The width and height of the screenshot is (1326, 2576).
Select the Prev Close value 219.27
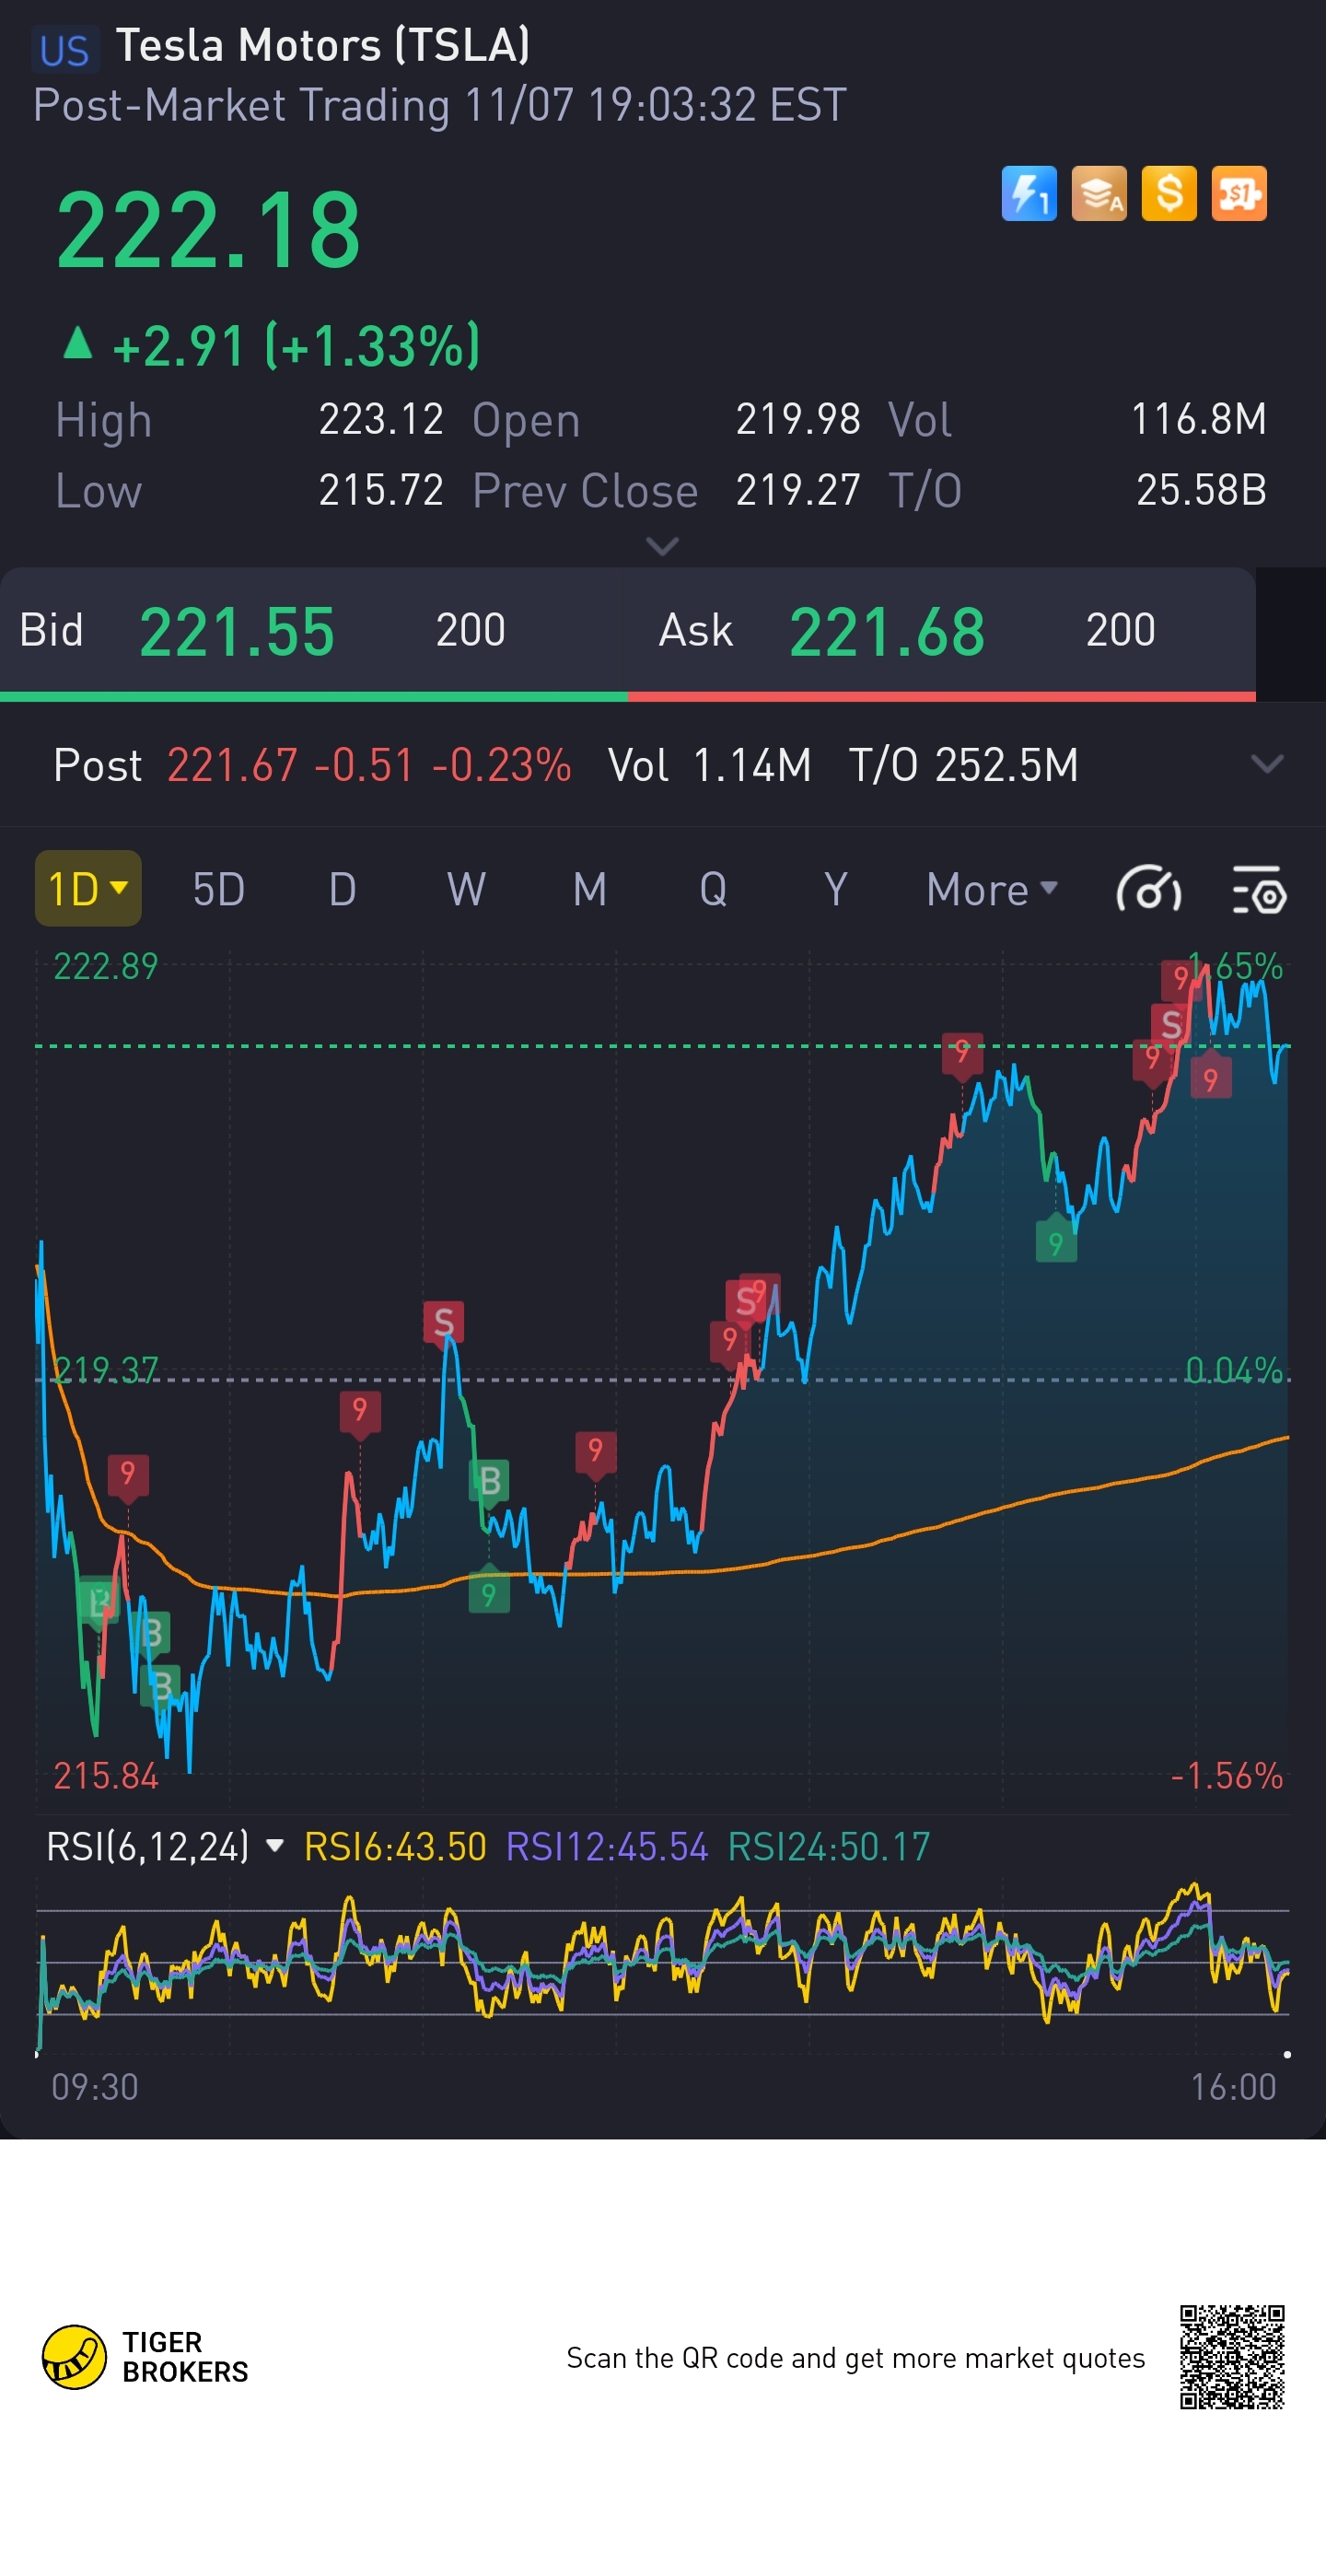798,490
